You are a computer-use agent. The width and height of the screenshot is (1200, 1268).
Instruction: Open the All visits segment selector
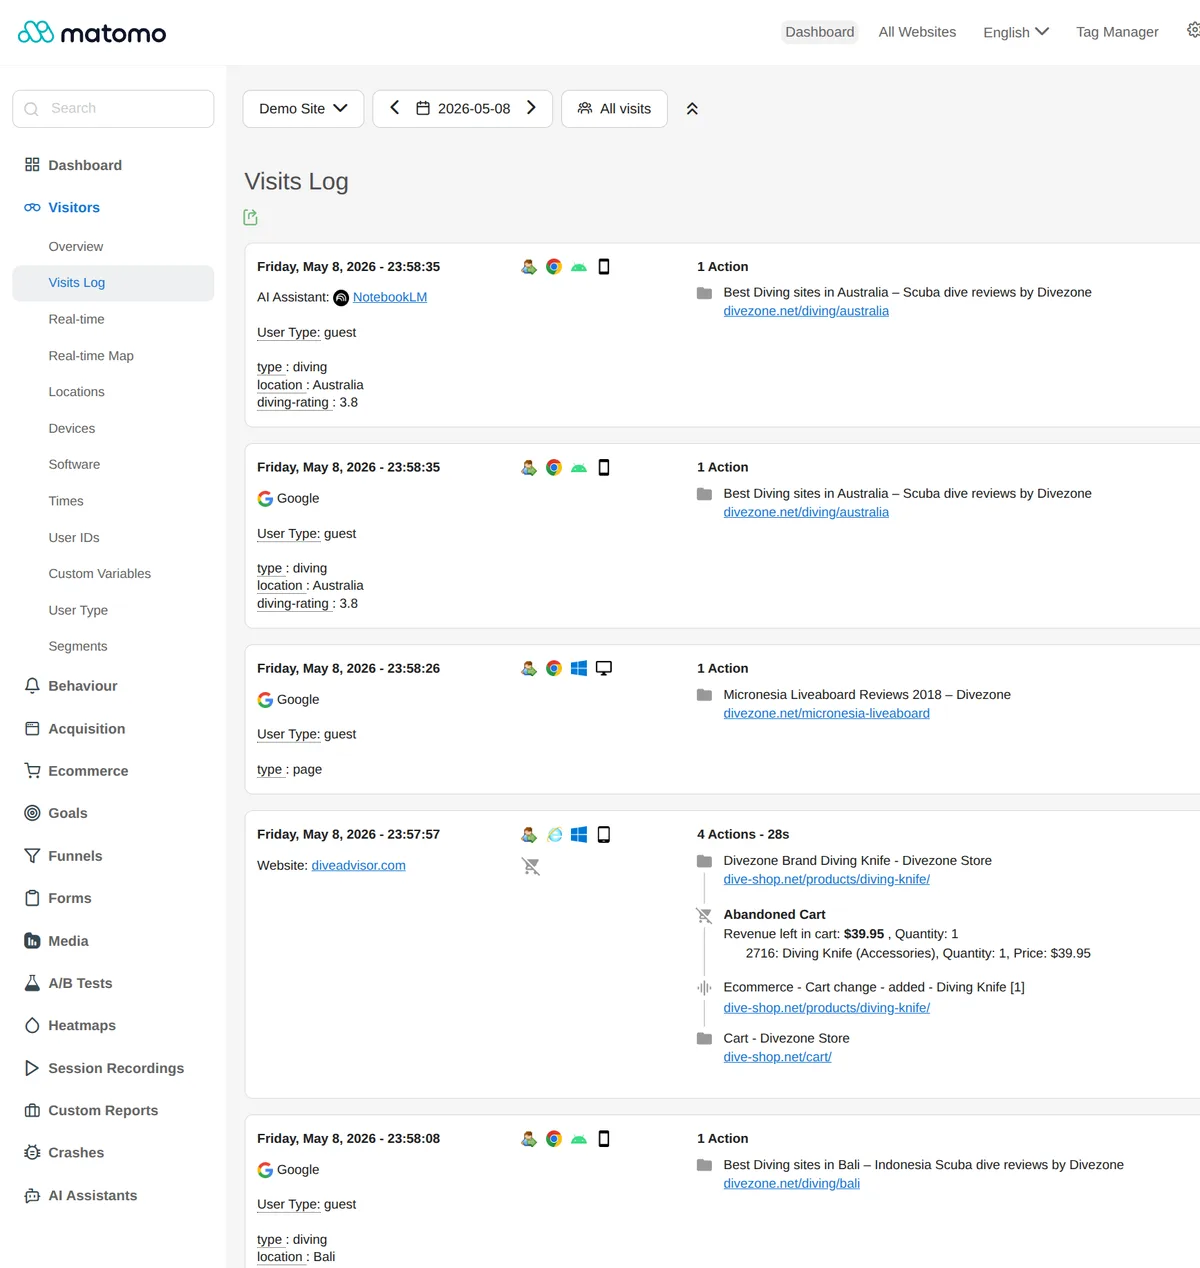point(614,108)
